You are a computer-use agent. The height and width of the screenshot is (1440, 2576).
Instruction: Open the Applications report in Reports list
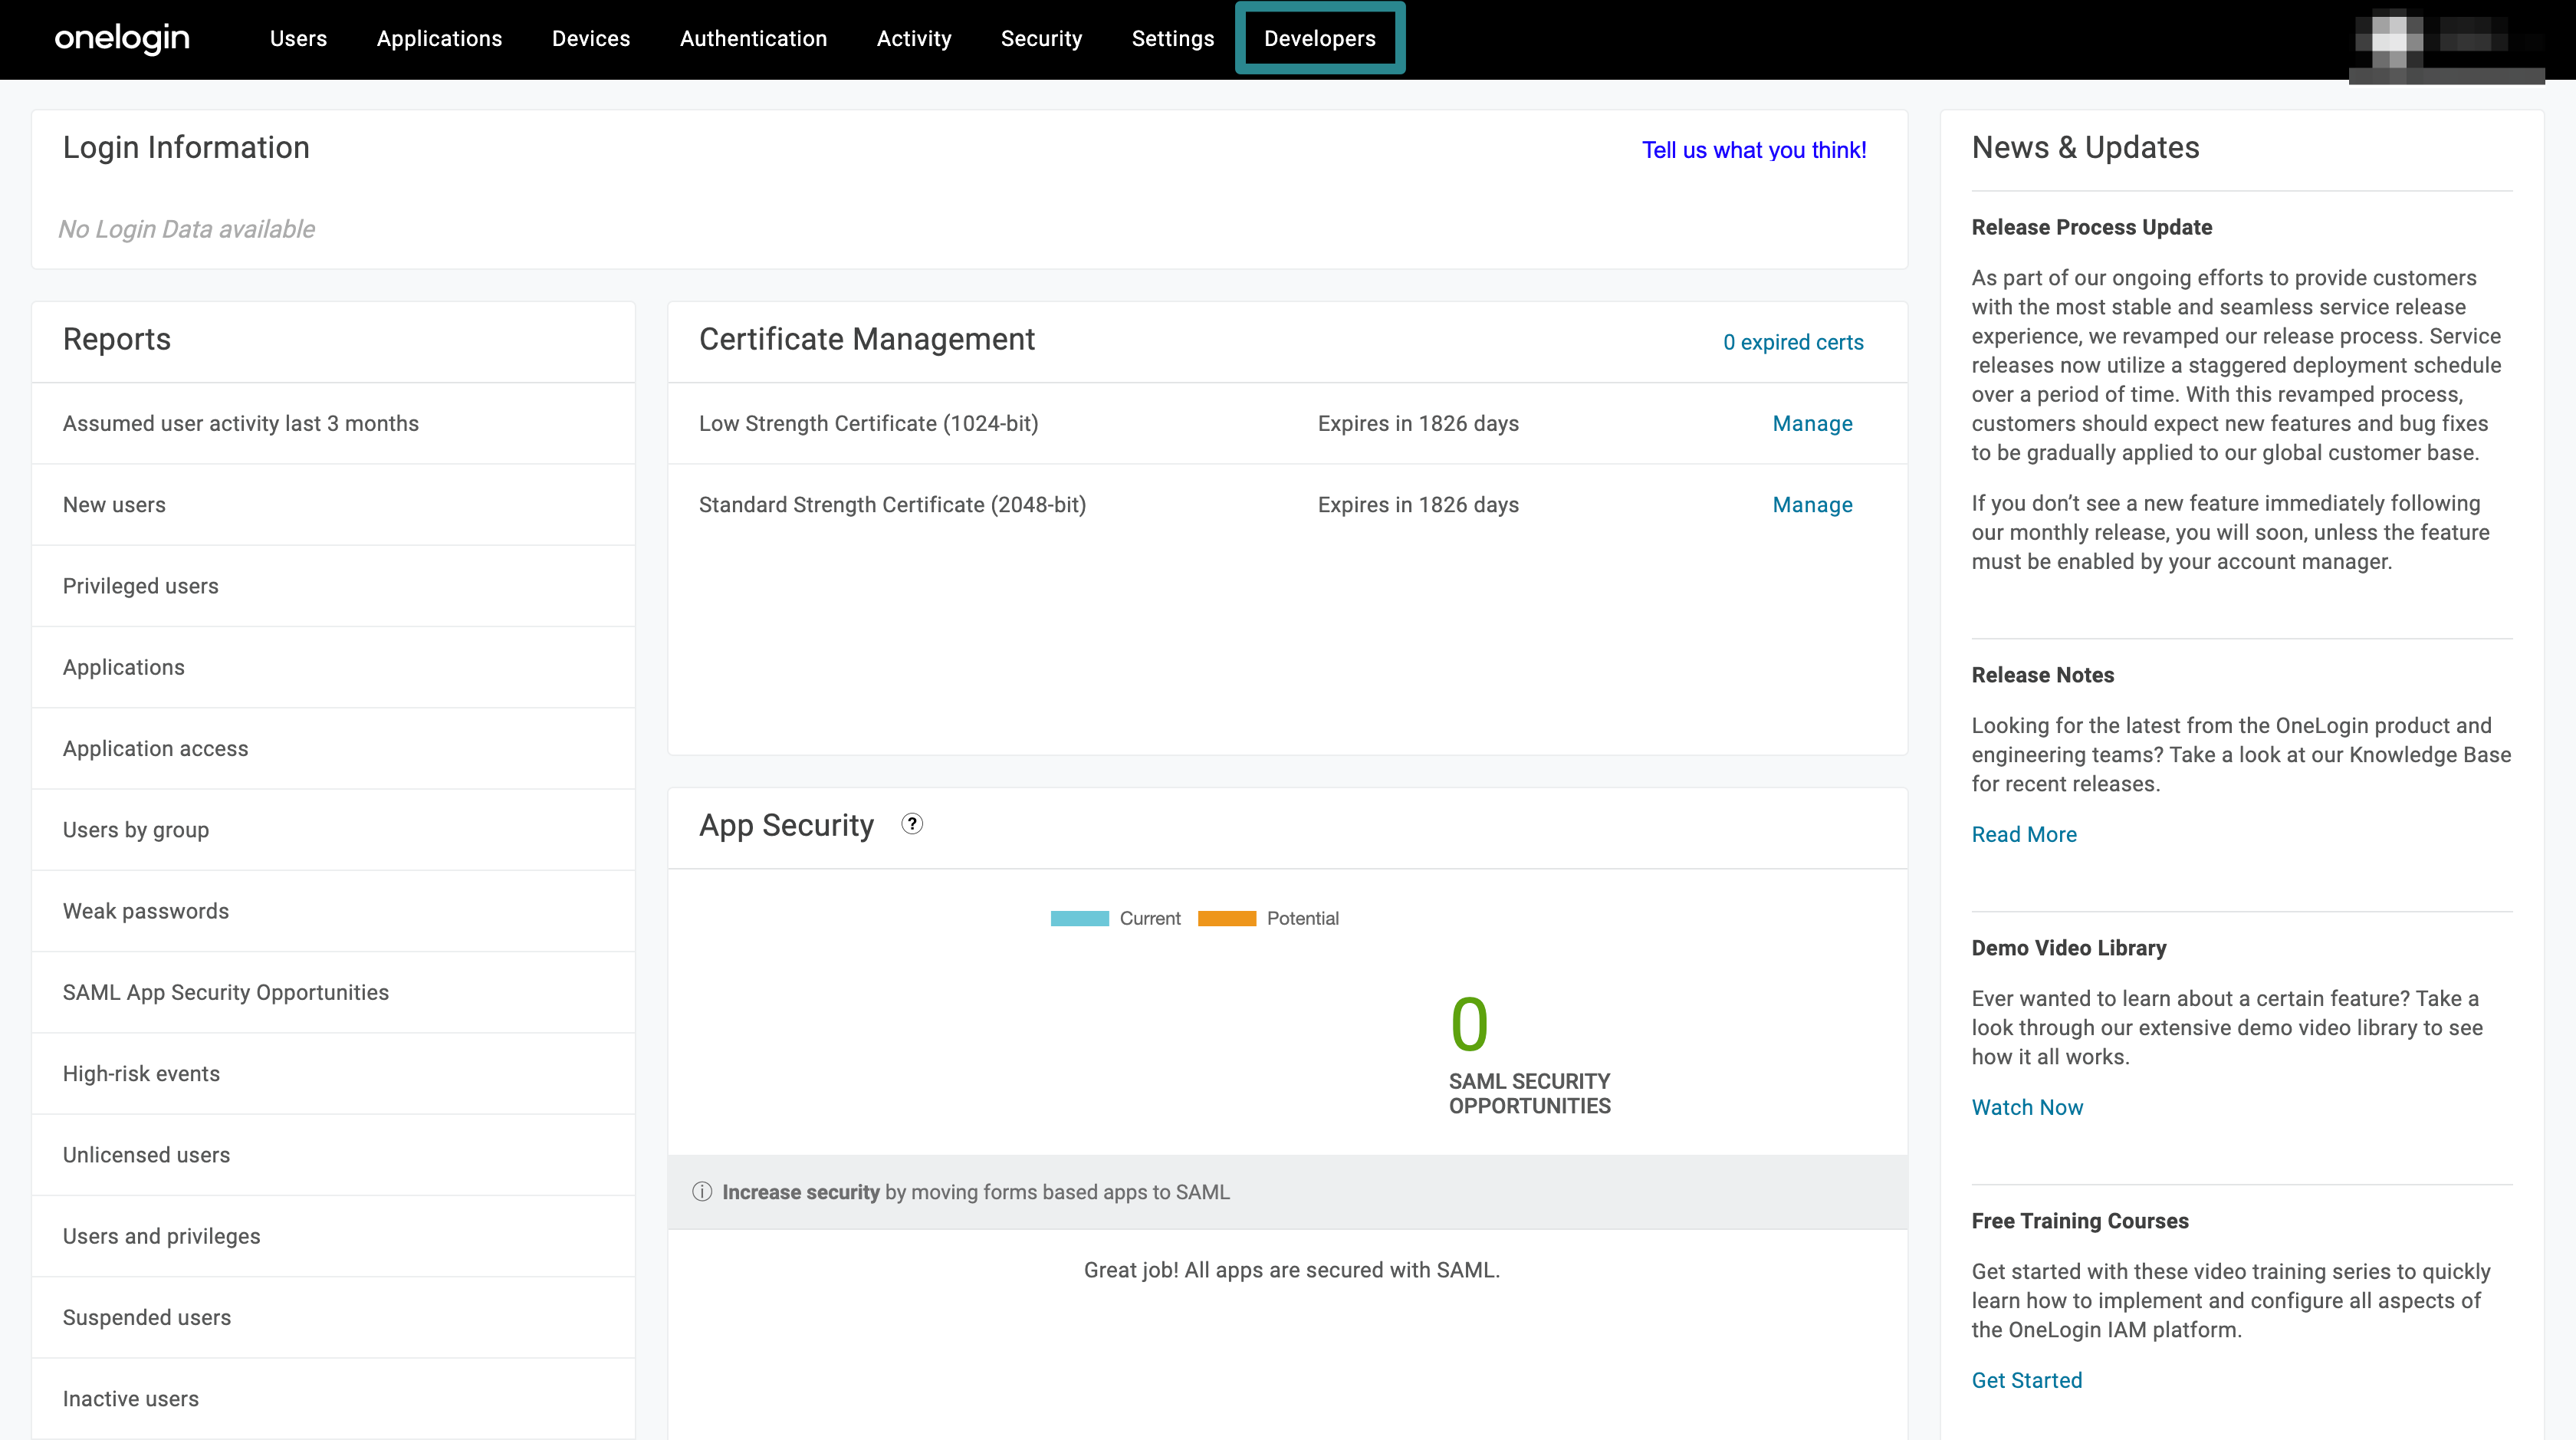click(x=333, y=667)
